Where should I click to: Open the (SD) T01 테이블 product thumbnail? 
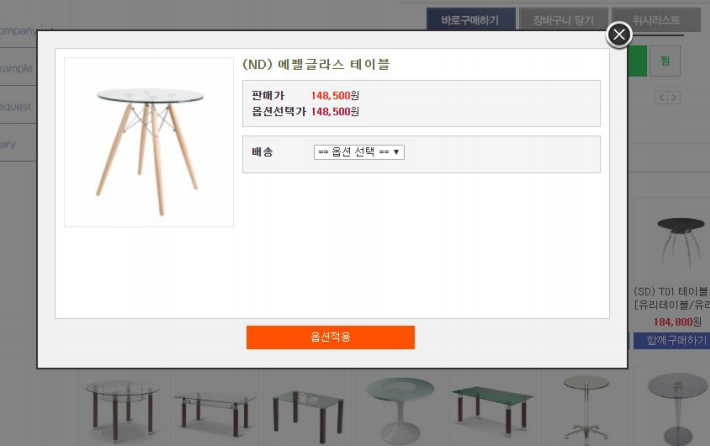tap(680, 242)
